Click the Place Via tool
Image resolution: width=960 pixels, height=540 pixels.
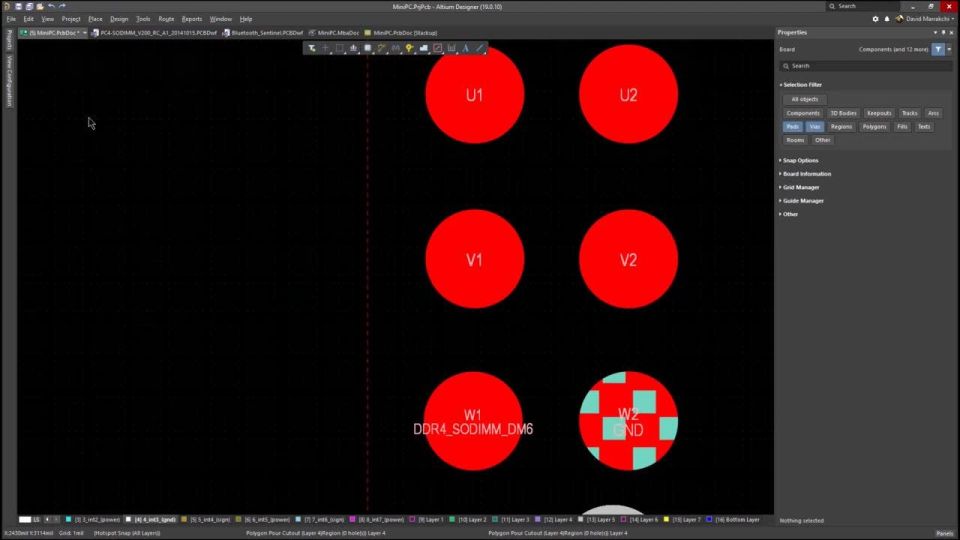tap(410, 48)
